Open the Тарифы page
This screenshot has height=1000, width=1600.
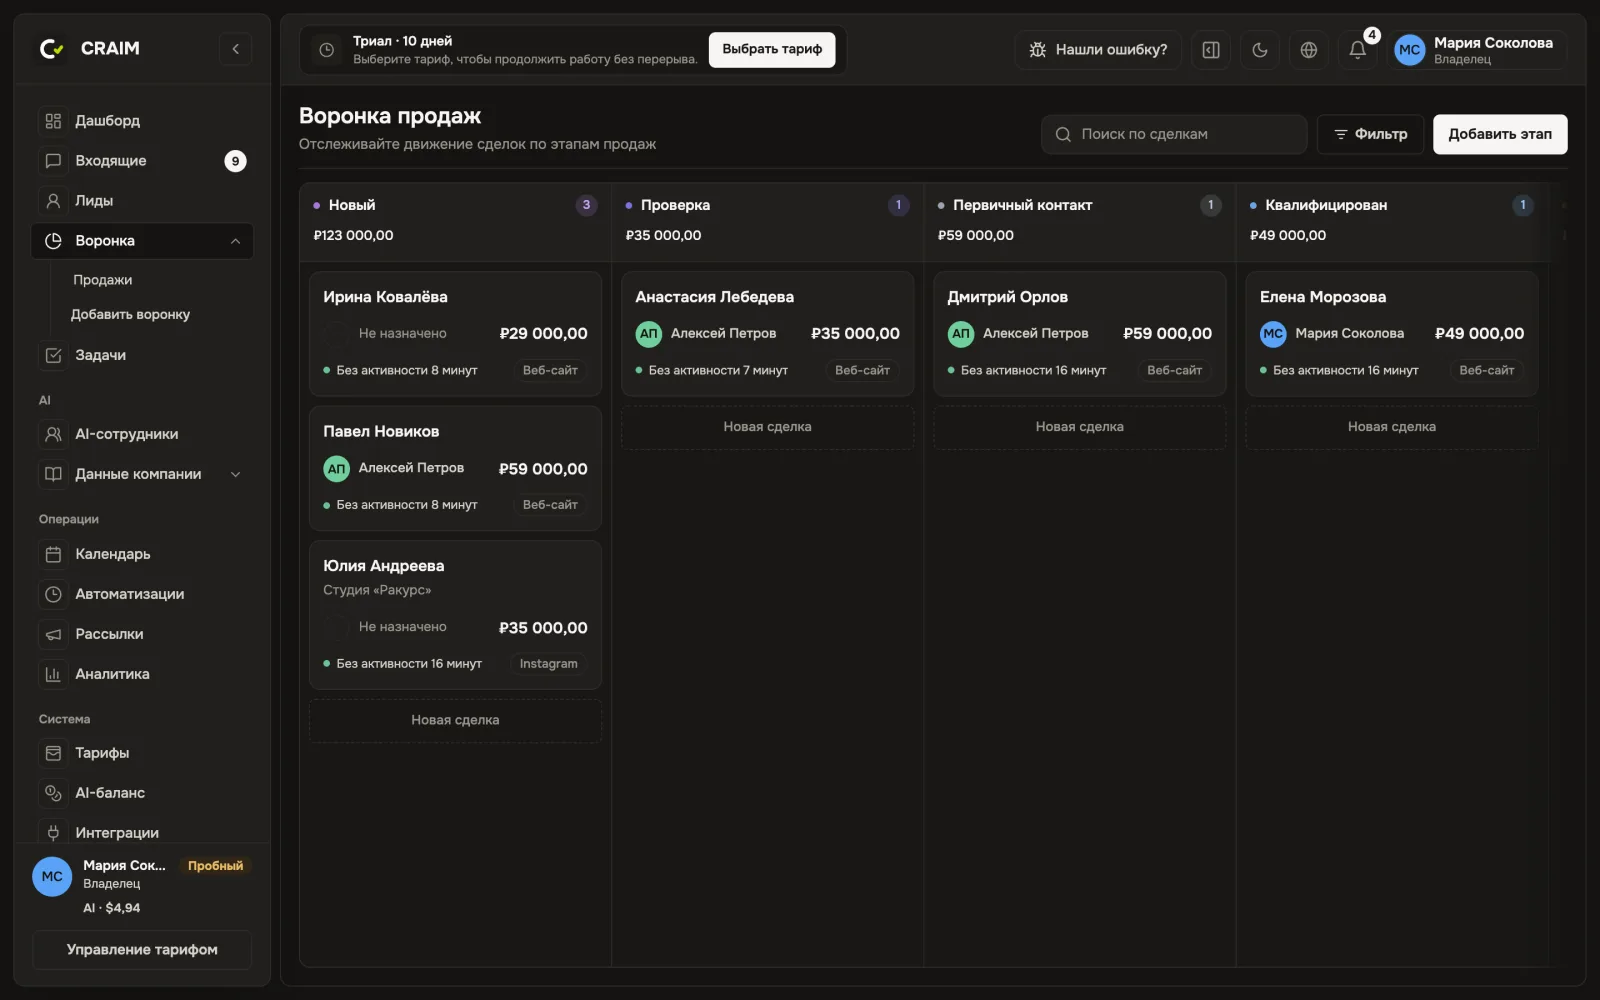pyautogui.click(x=142, y=753)
